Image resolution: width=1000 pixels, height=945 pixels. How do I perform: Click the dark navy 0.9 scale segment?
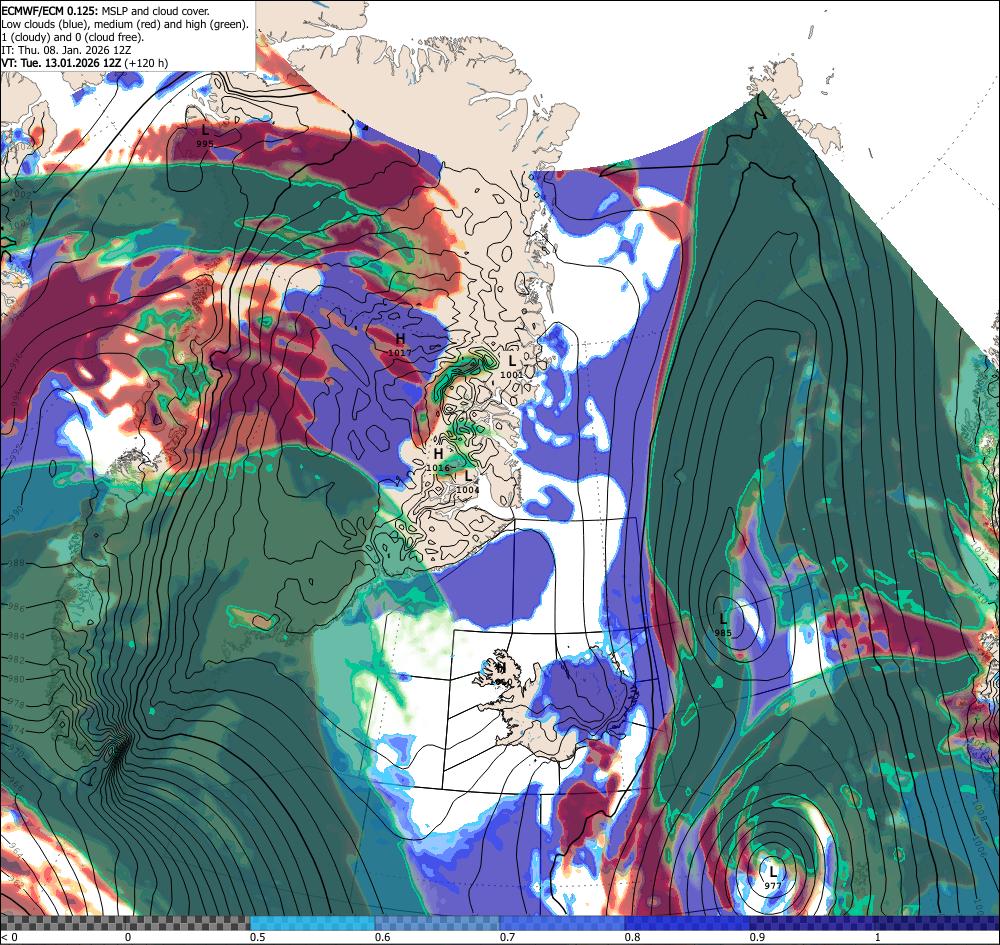(812, 923)
